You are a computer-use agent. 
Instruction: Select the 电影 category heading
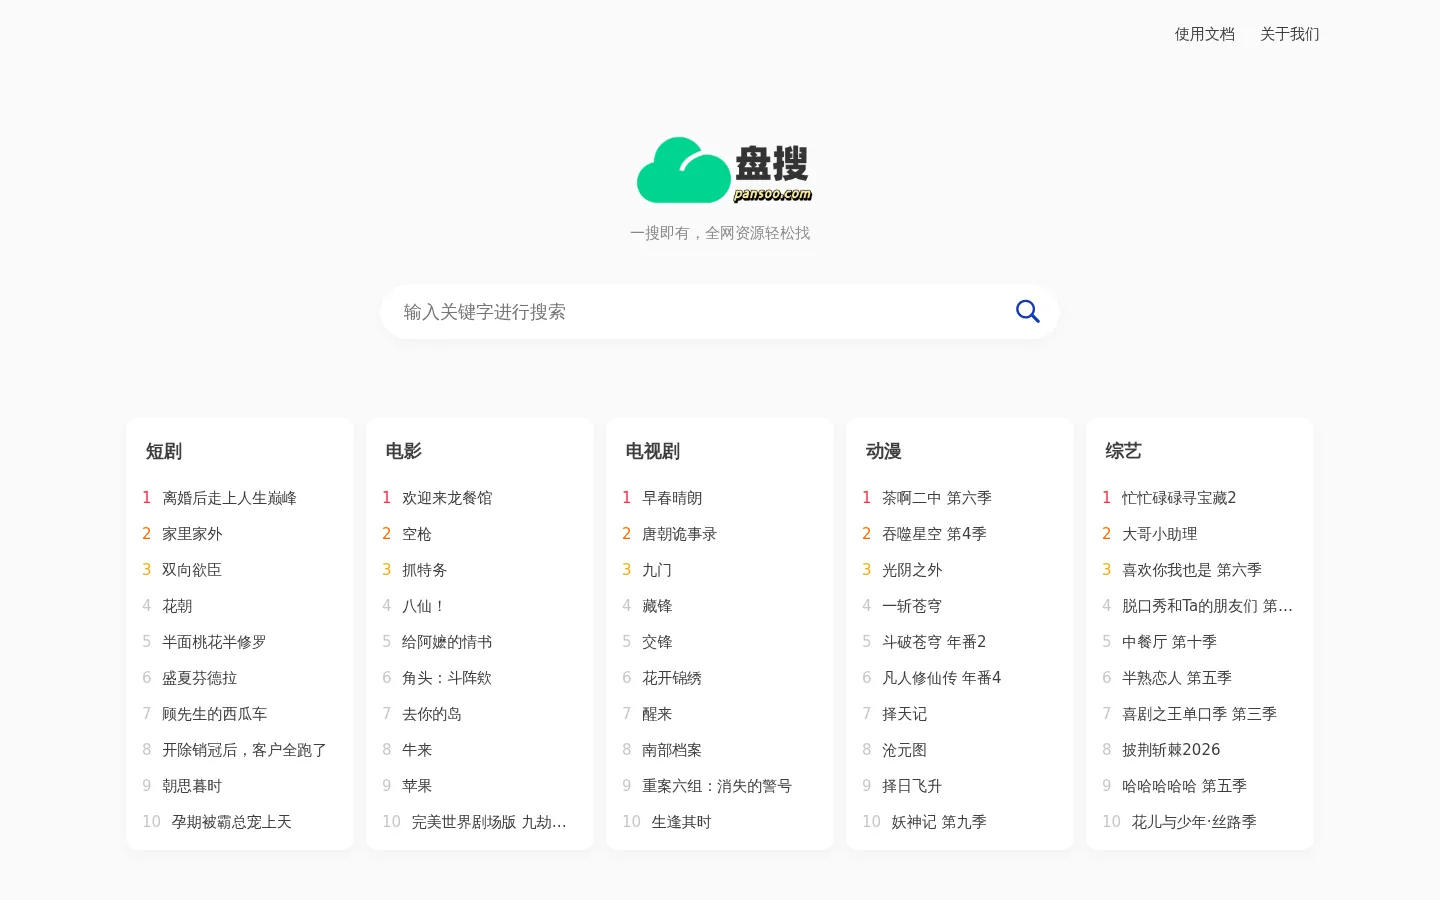[404, 451]
